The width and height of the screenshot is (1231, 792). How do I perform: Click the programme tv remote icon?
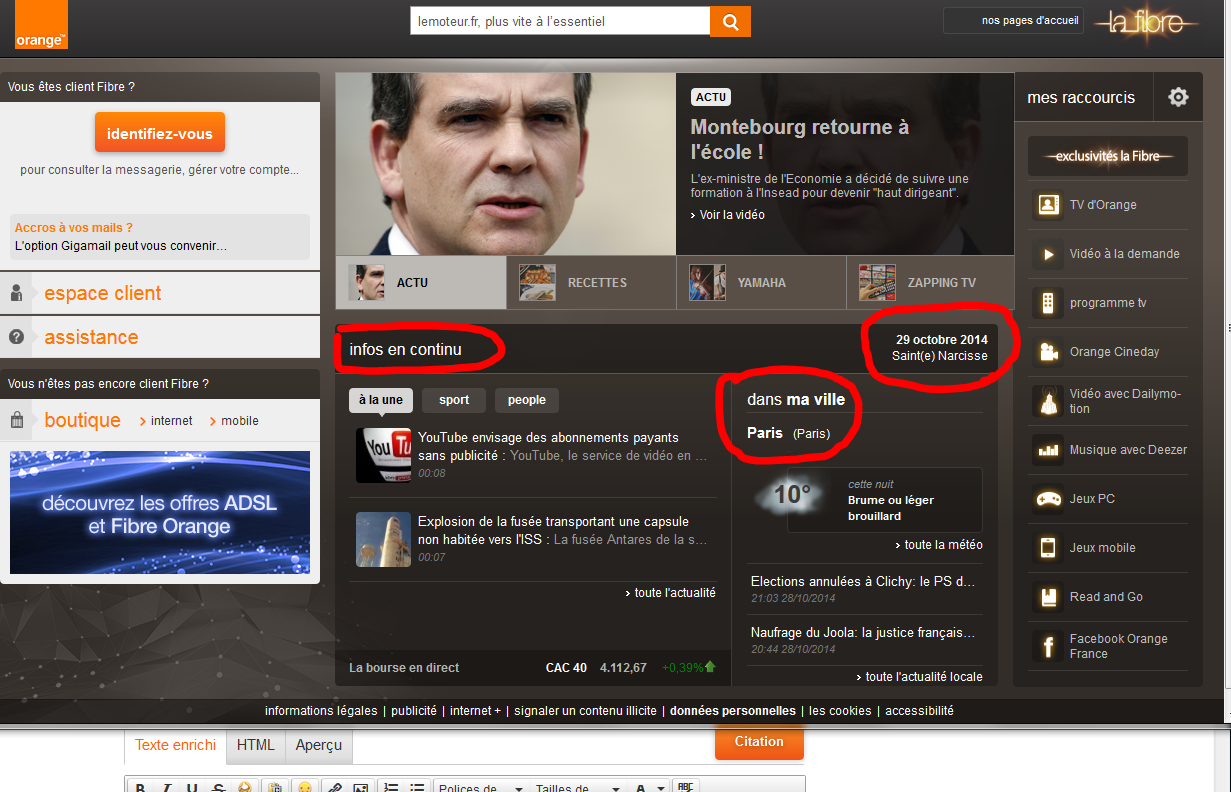tap(1048, 303)
